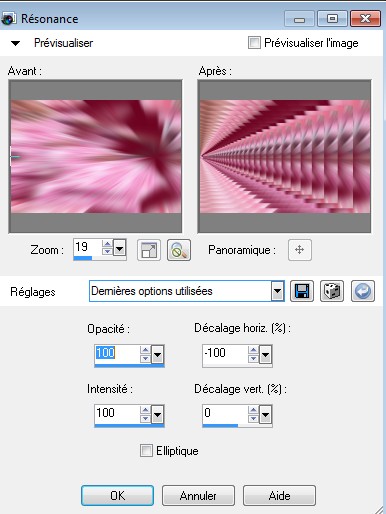Viewport: 386px width, 514px height.
Task: Increase the Intensité value with the up arrow
Action: tap(145, 410)
